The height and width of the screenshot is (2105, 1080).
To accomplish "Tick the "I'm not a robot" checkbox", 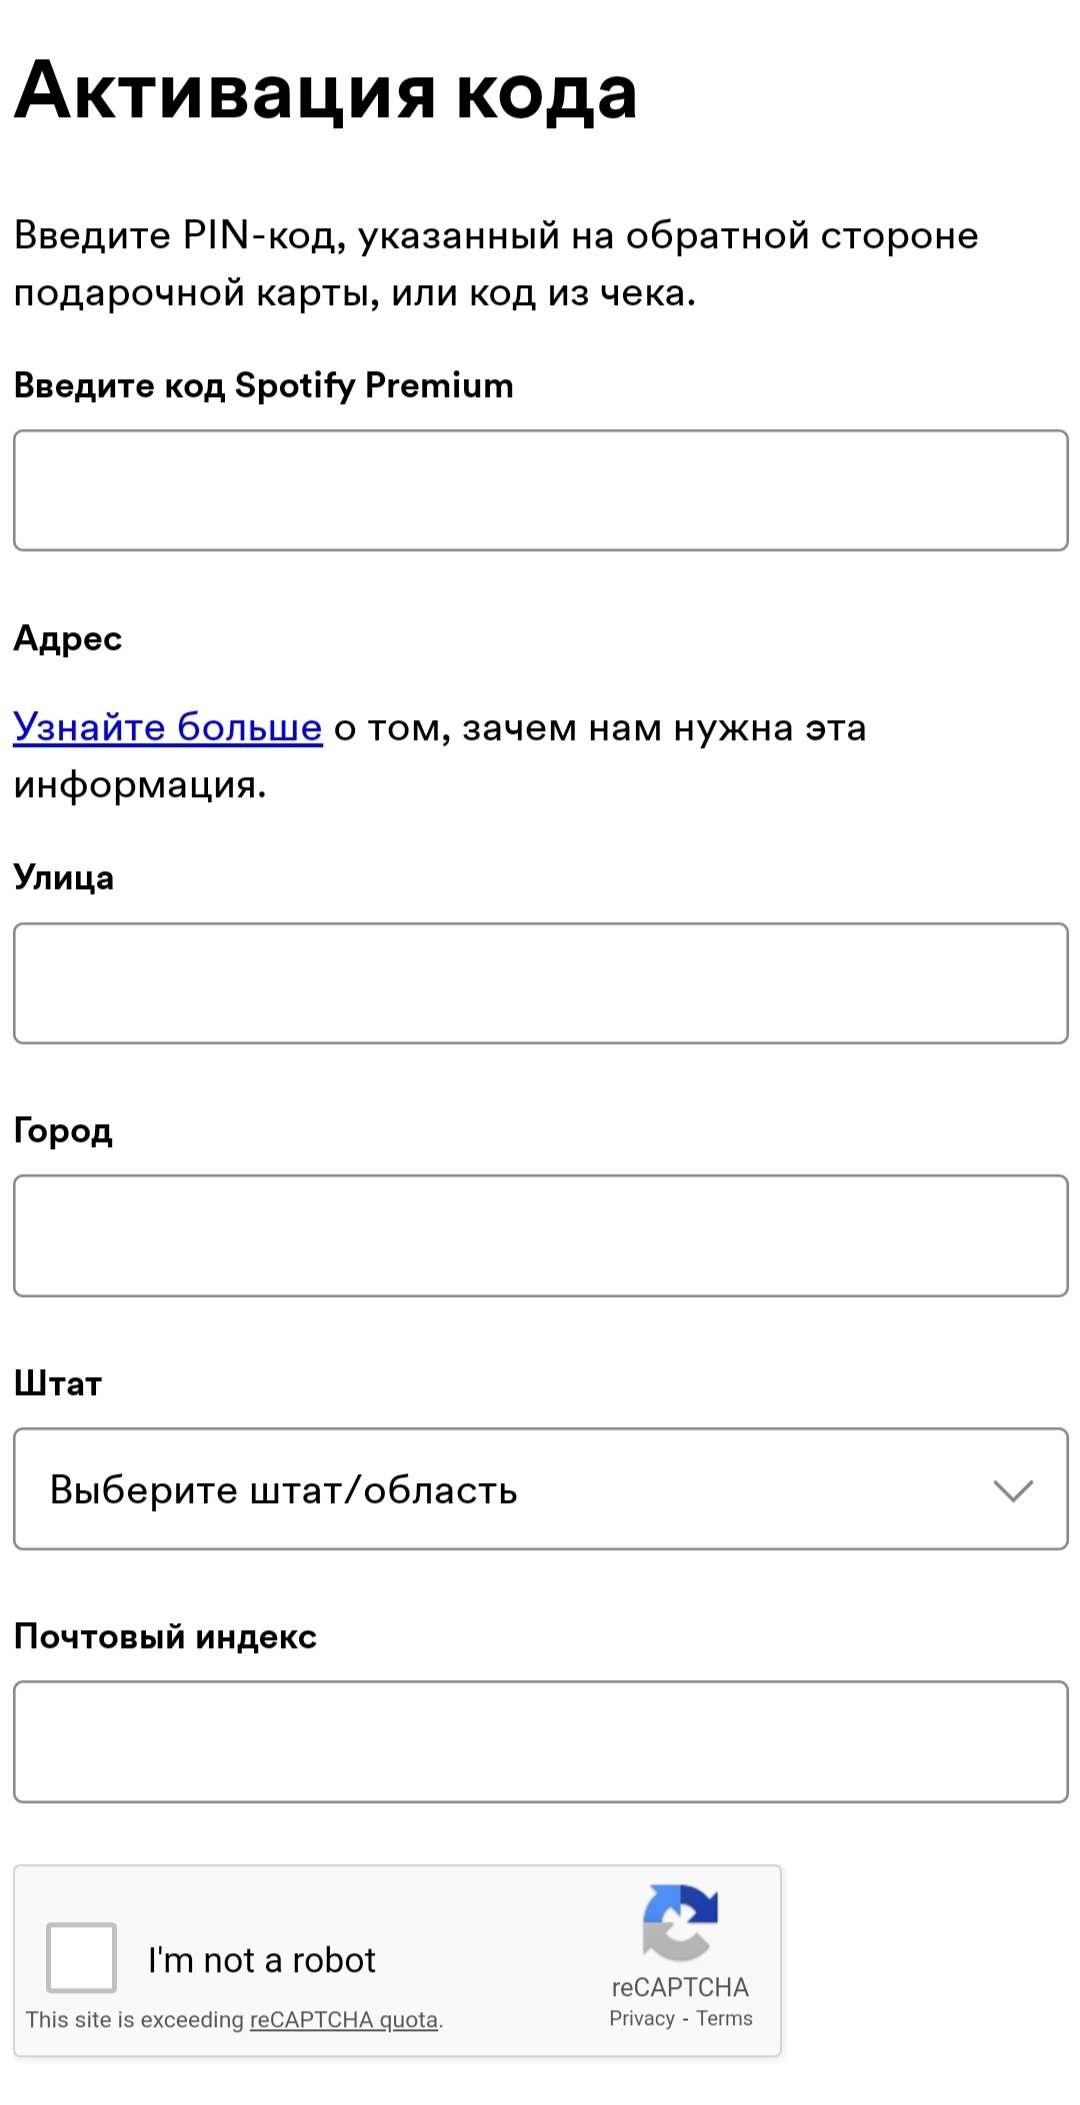I will (x=82, y=1957).
